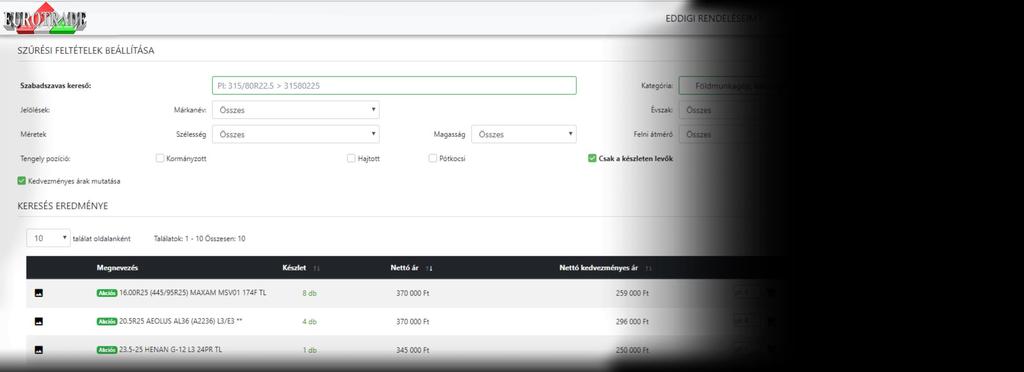The width and height of the screenshot is (1024, 372).
Task: Sort by Nettó ár column arrows
Action: click(429, 268)
